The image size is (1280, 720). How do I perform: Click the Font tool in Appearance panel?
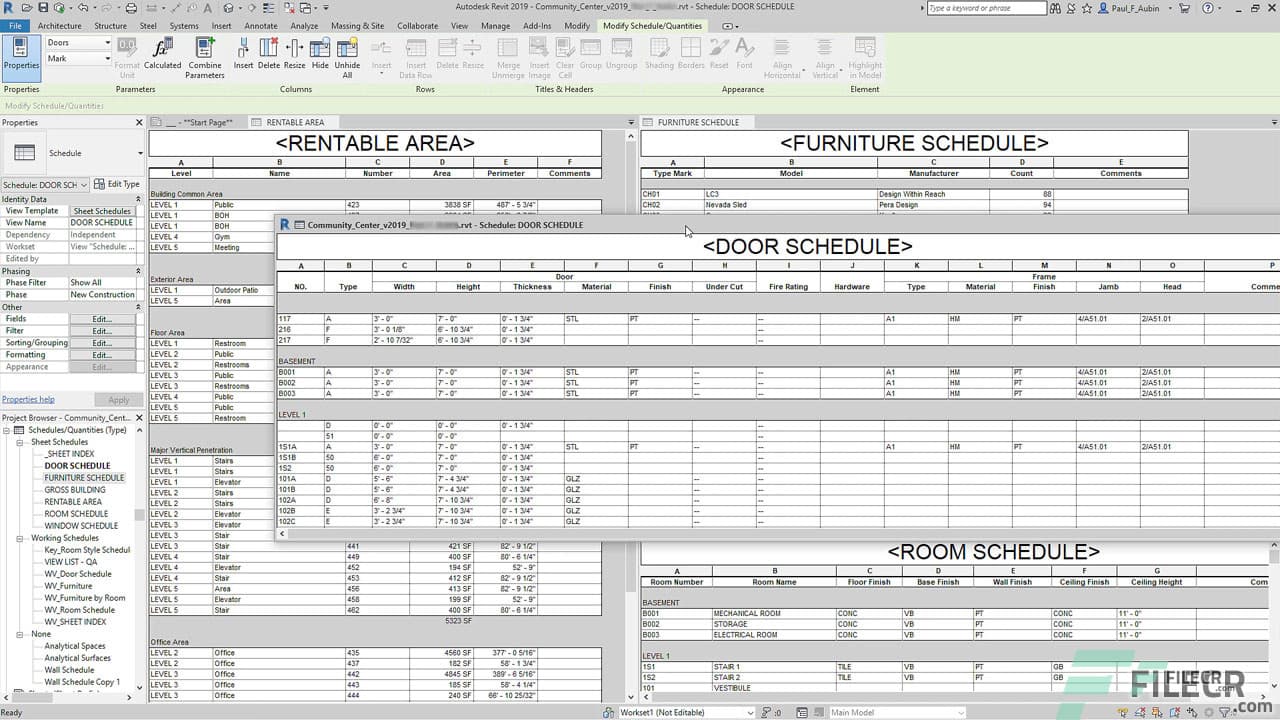click(x=746, y=55)
